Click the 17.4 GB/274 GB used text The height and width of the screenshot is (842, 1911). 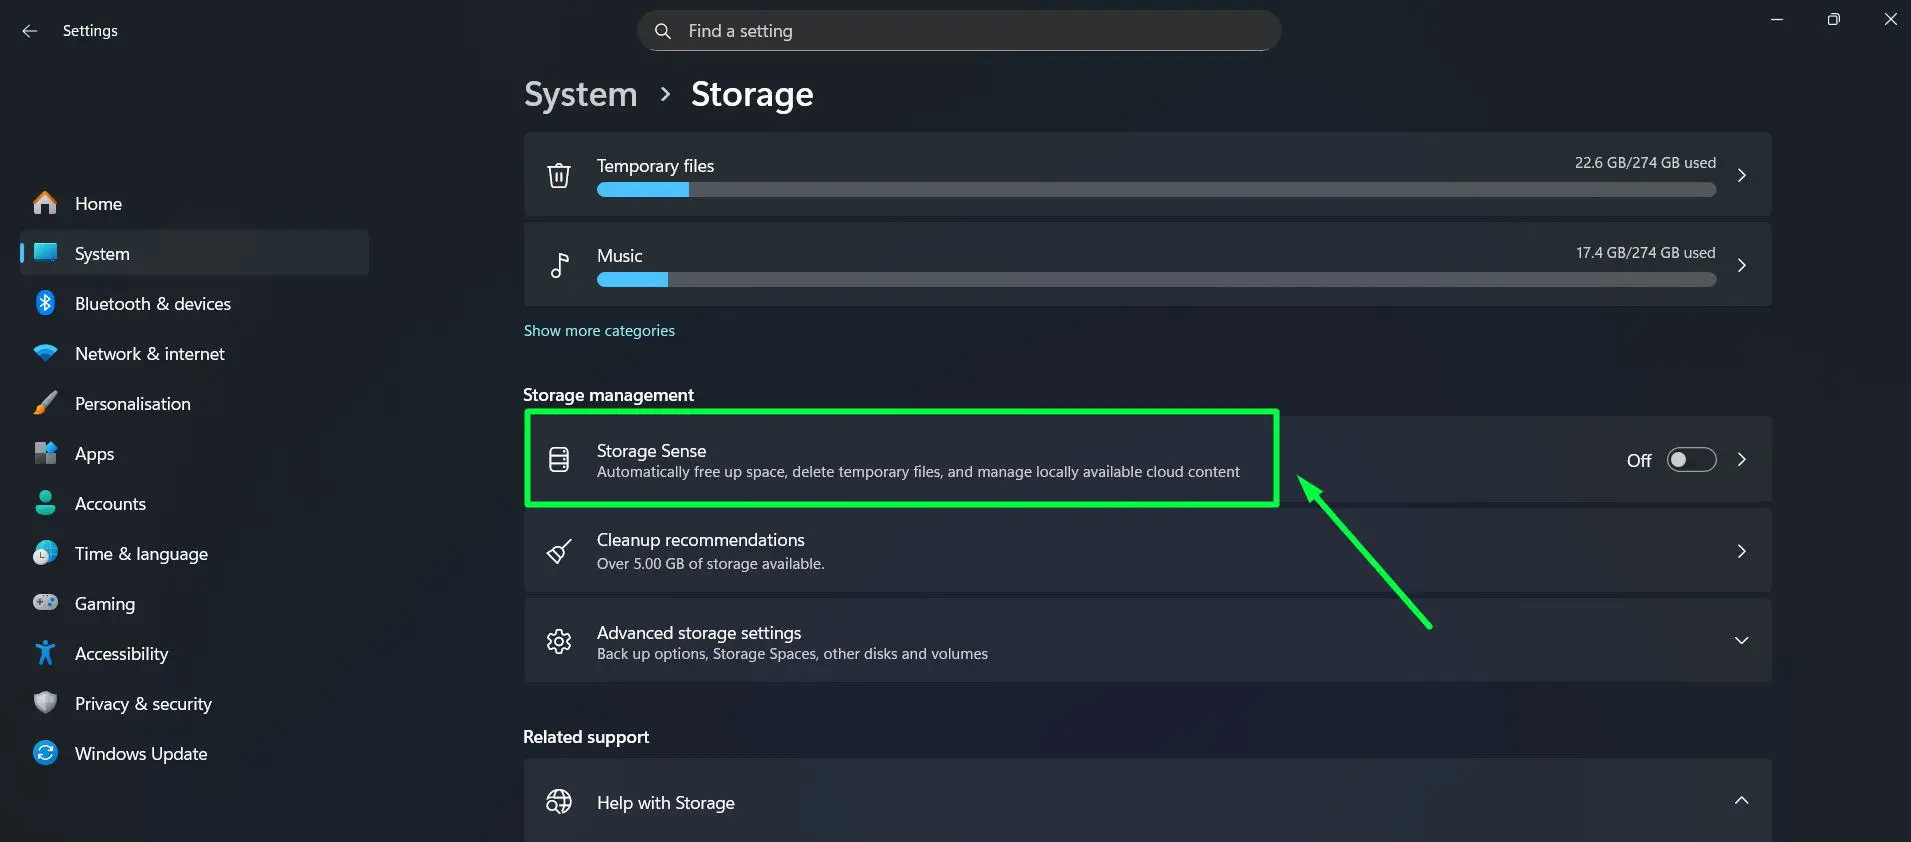[1645, 252]
